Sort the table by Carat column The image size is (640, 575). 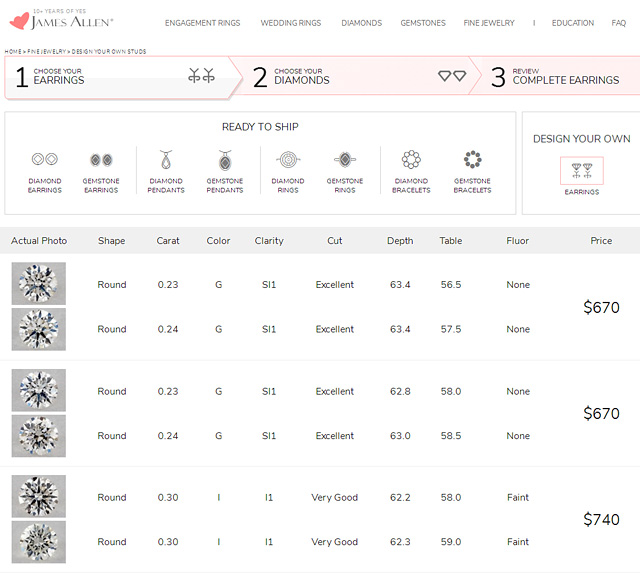point(168,241)
